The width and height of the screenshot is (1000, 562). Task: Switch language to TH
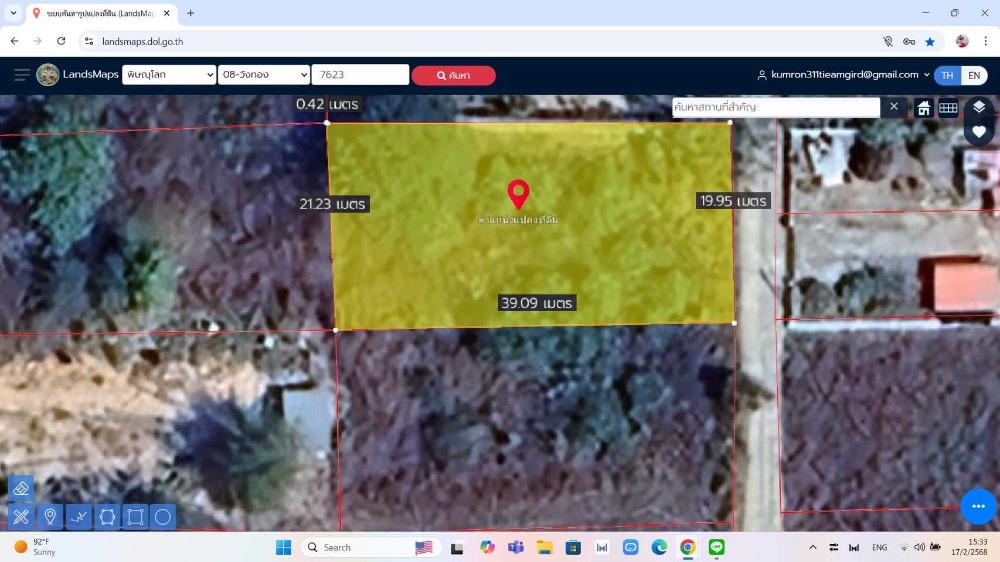(947, 75)
